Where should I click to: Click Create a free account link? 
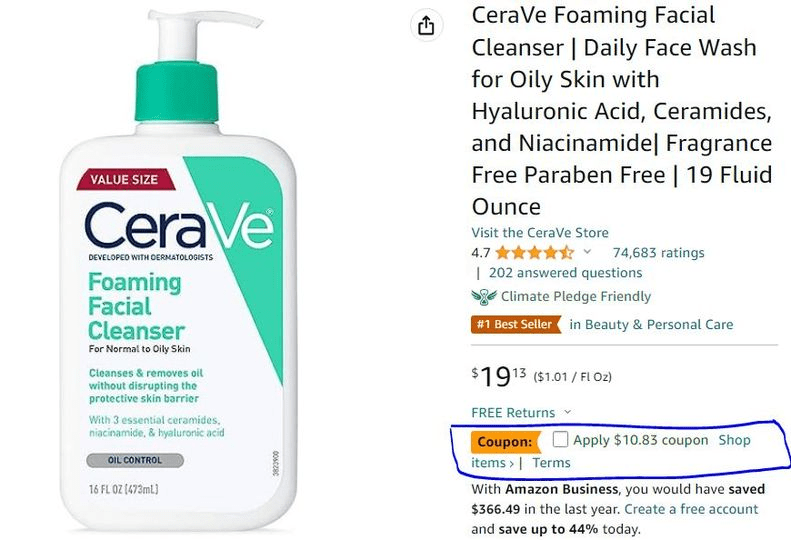[691, 509]
